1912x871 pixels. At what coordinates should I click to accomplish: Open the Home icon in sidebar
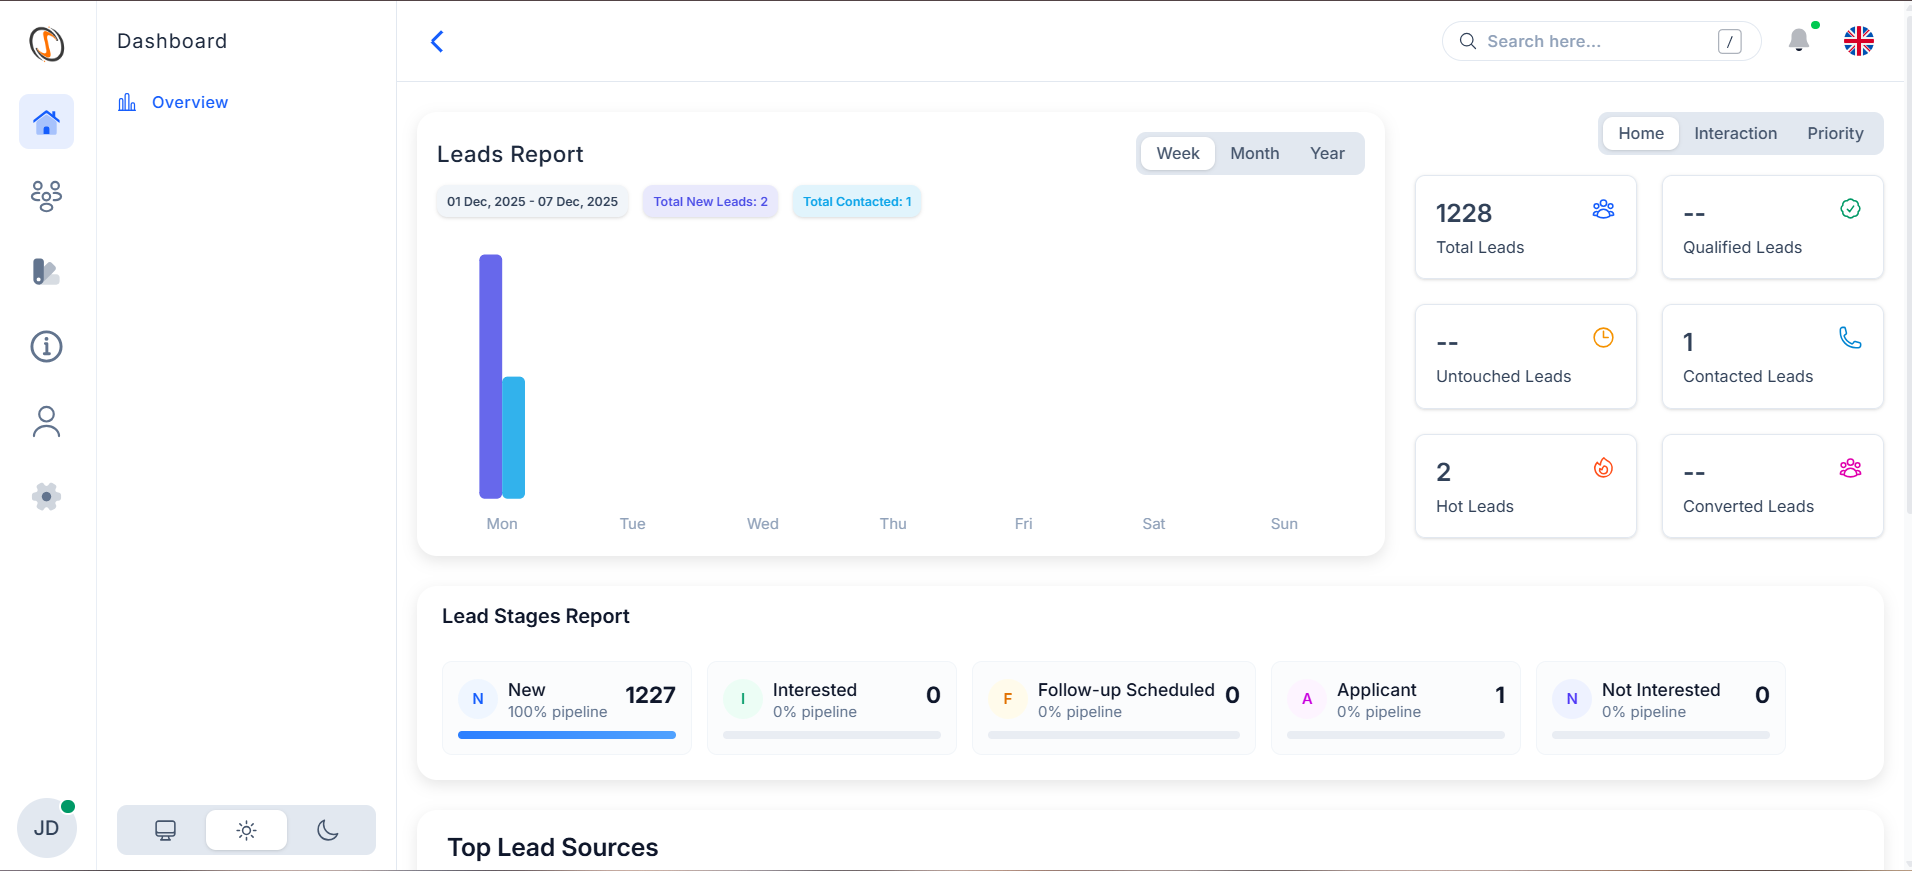point(46,122)
